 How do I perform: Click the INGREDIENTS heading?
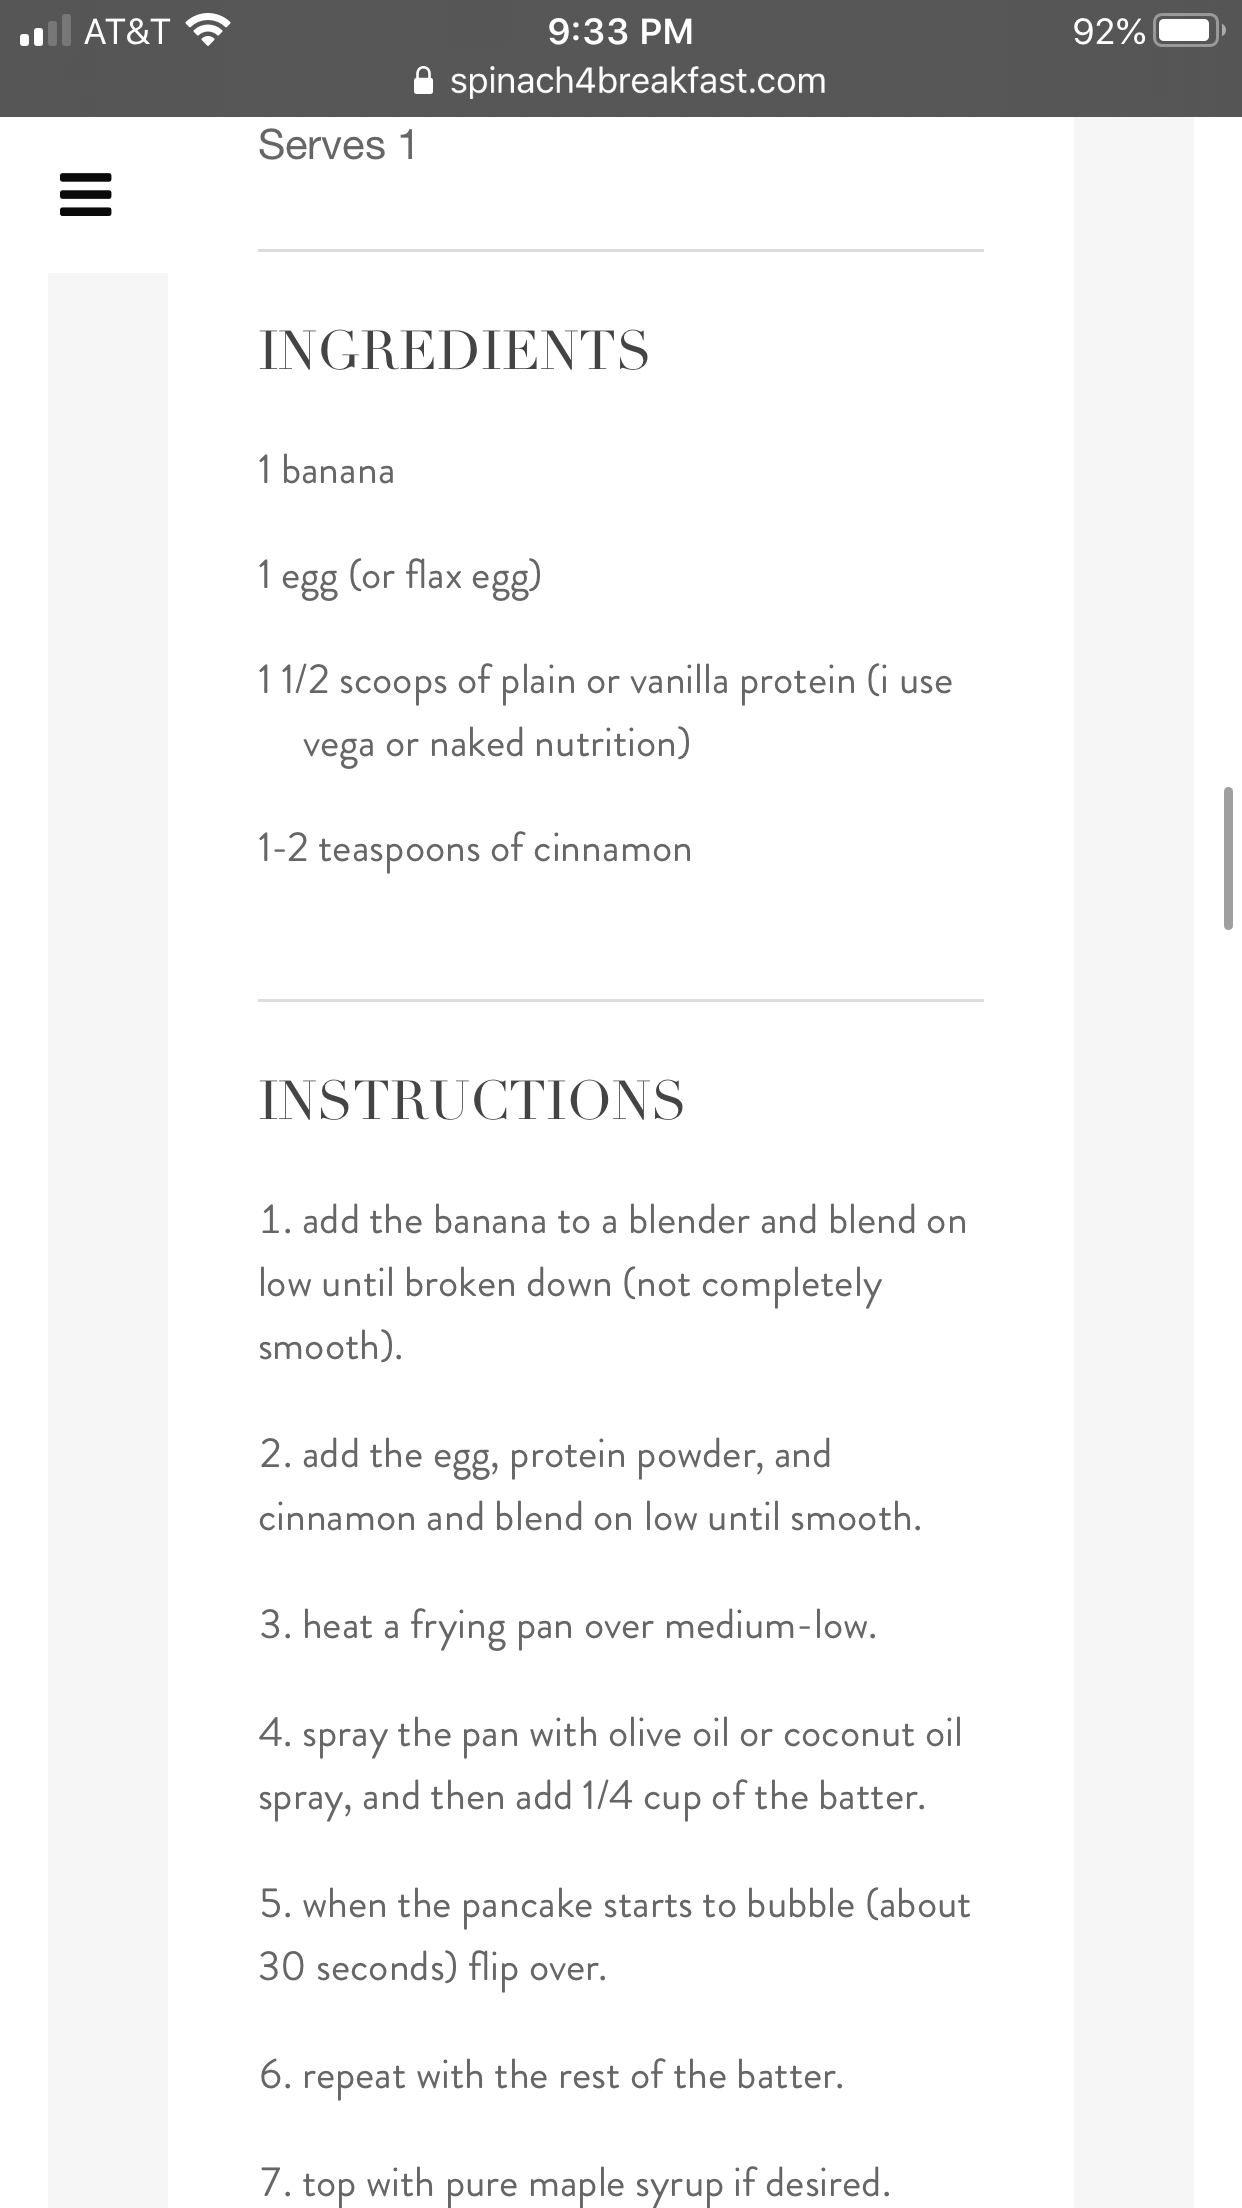coord(454,350)
